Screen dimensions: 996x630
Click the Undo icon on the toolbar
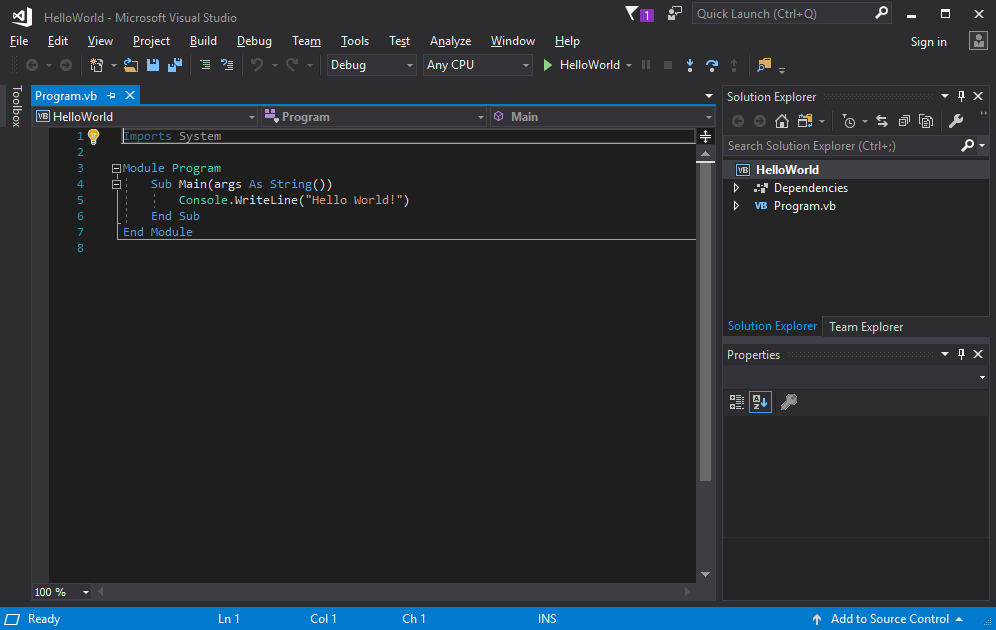[259, 64]
